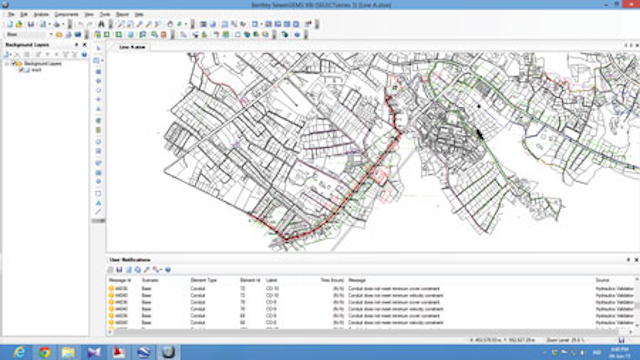Image resolution: width=640 pixels, height=360 pixels.
Task: Select the blue triangle text tool
Action: [98, 203]
